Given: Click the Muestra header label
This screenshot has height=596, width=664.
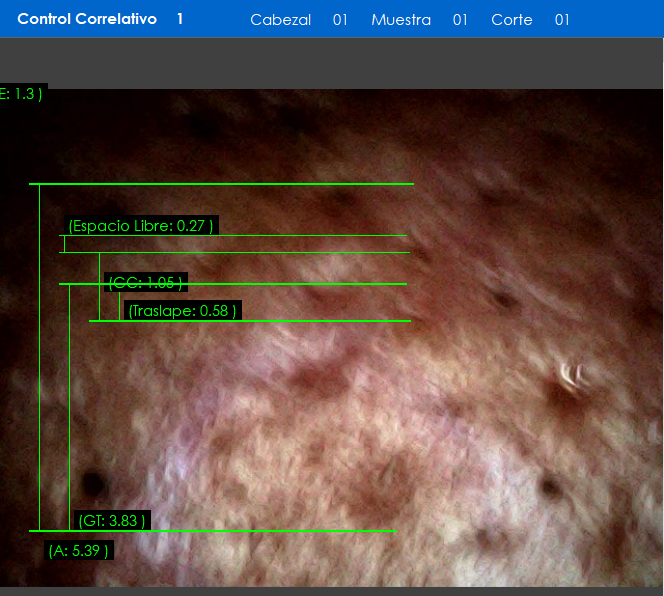Looking at the screenshot, I should (401, 20).
